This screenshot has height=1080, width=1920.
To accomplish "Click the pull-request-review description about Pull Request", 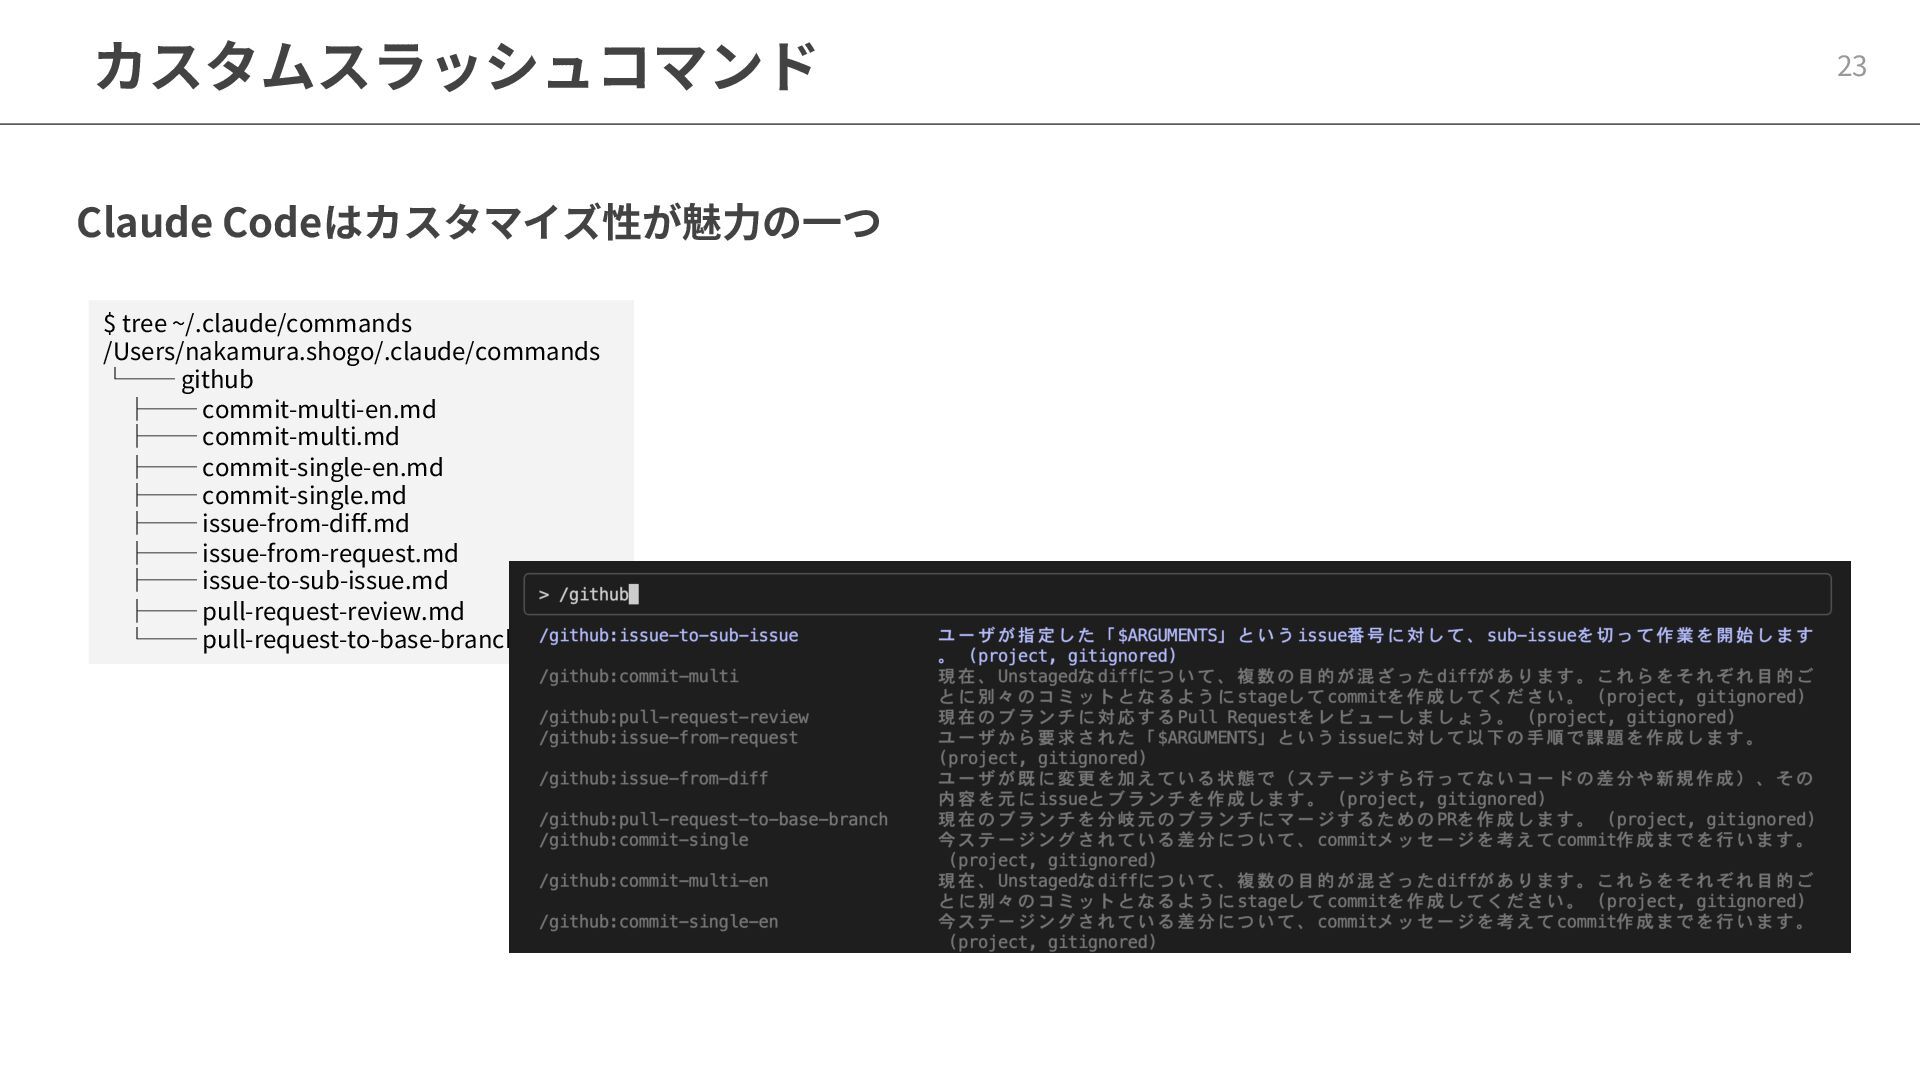I will pos(1336,717).
